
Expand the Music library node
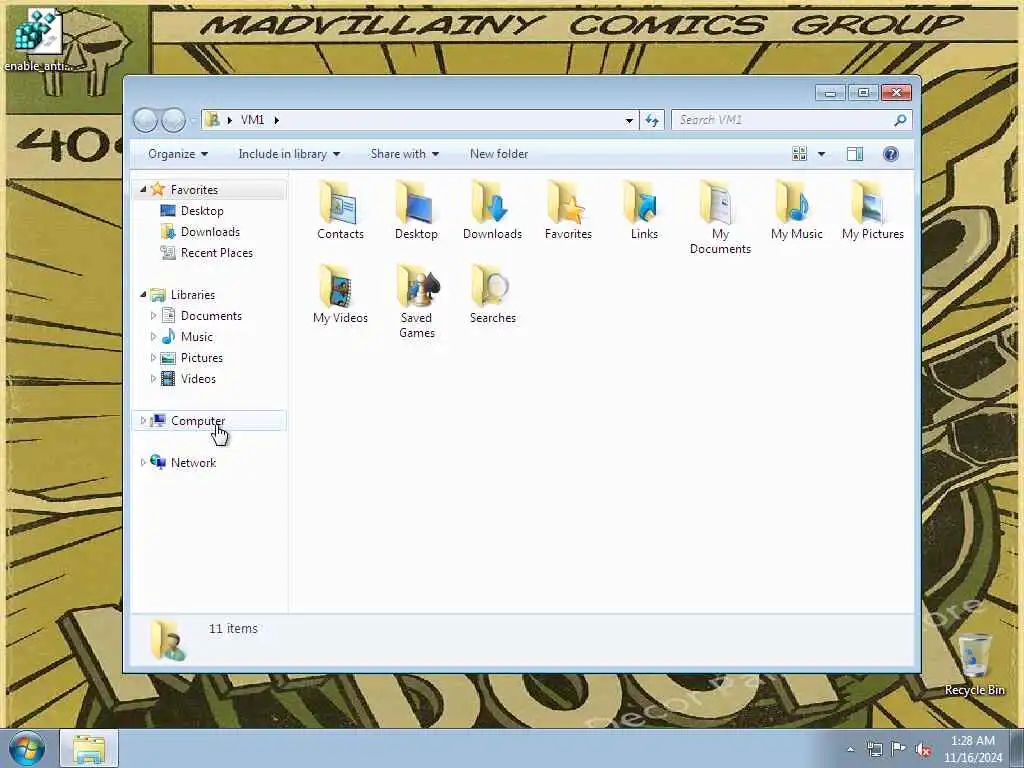pos(153,336)
